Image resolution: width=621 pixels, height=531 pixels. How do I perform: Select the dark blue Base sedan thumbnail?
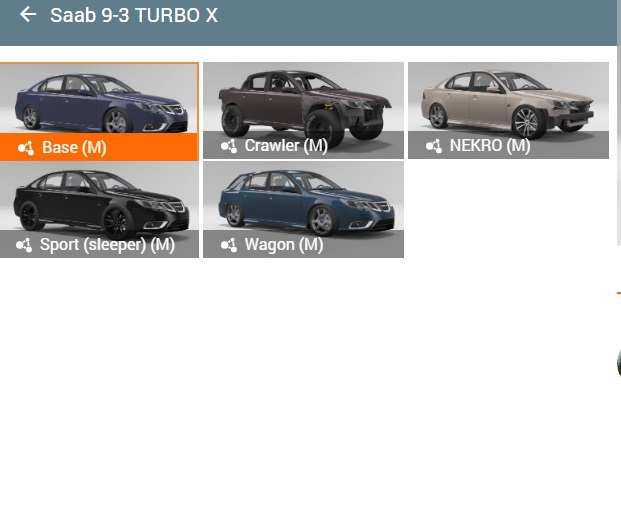pos(99,100)
